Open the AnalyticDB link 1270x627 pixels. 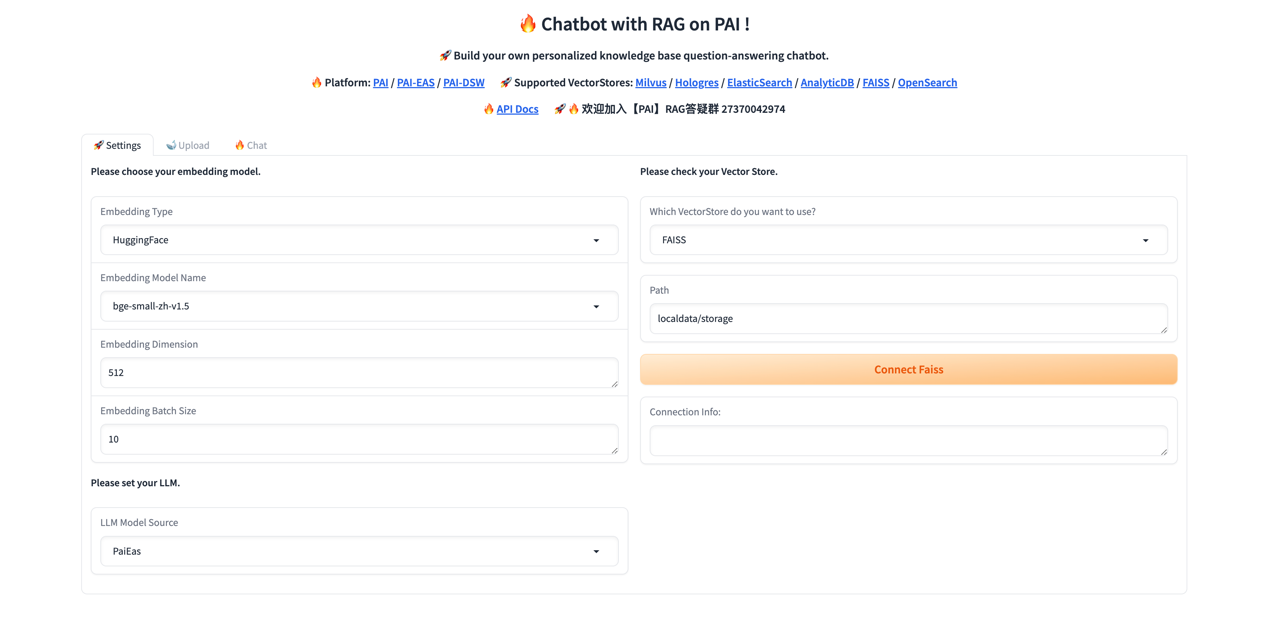826,82
